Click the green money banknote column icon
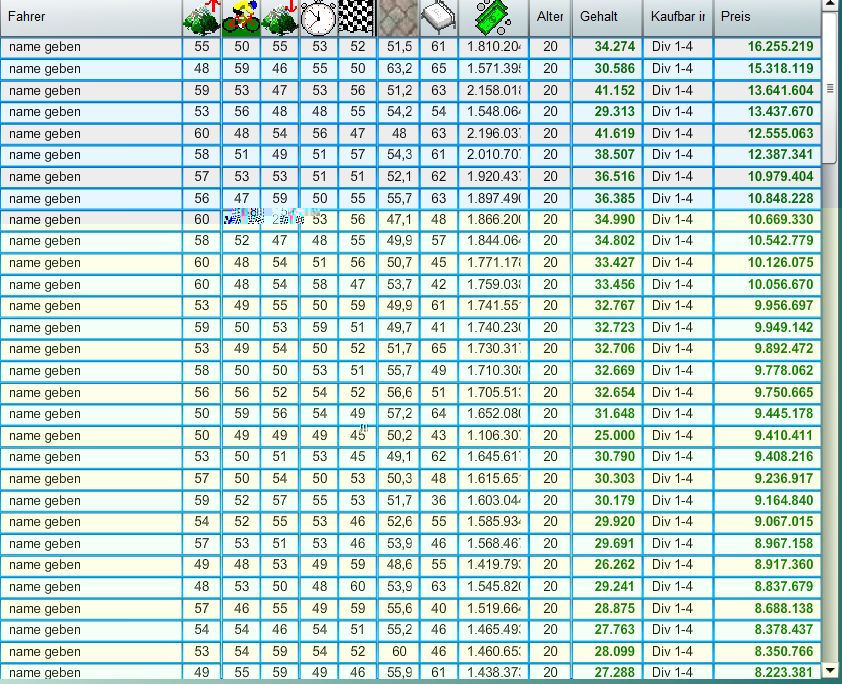The width and height of the screenshot is (842, 684). pyautogui.click(x=493, y=17)
